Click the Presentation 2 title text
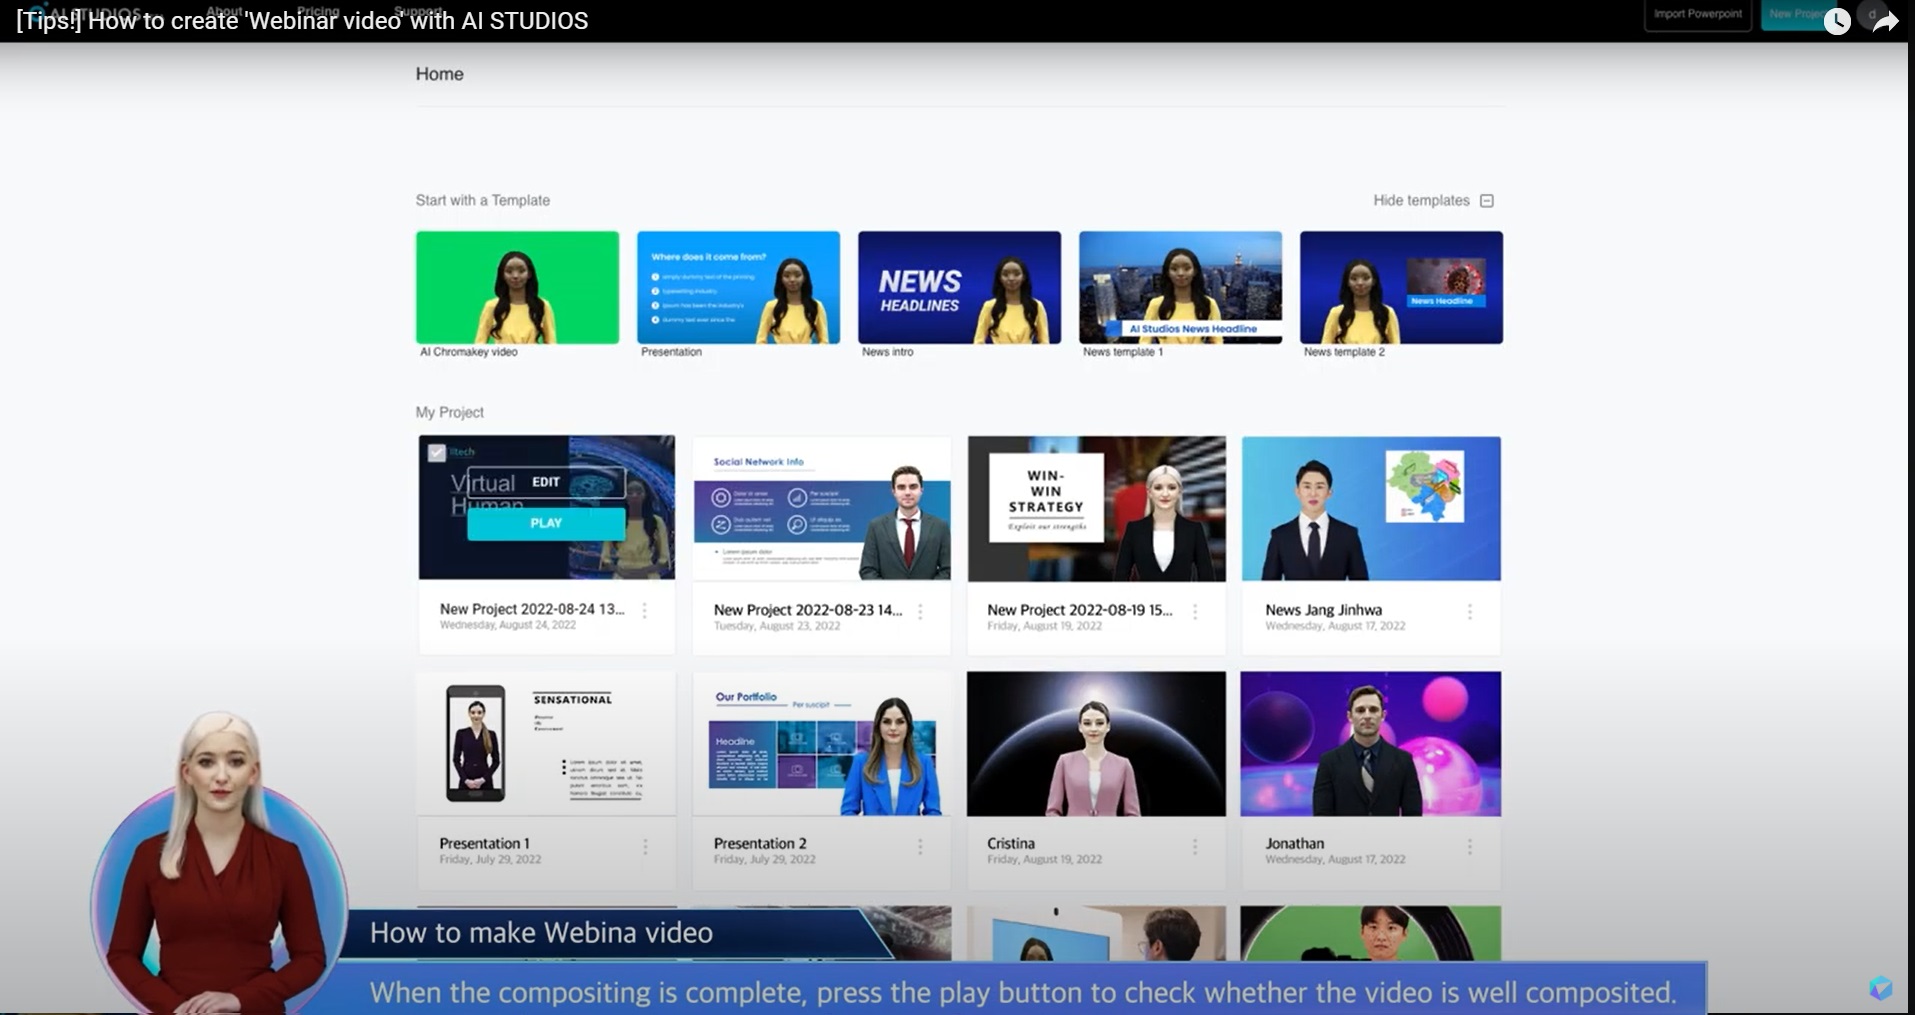The image size is (1915, 1015). click(x=760, y=843)
